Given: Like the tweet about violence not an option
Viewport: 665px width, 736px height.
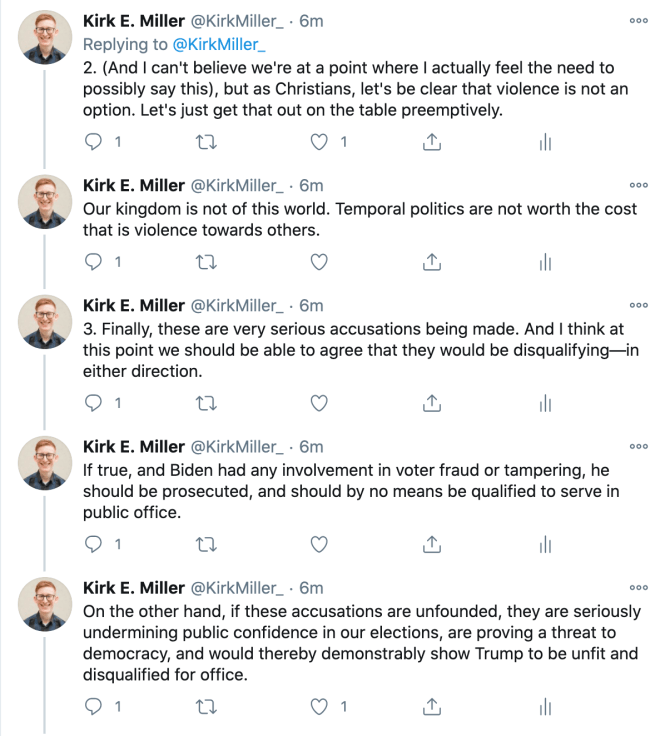Looking at the screenshot, I should click(319, 143).
